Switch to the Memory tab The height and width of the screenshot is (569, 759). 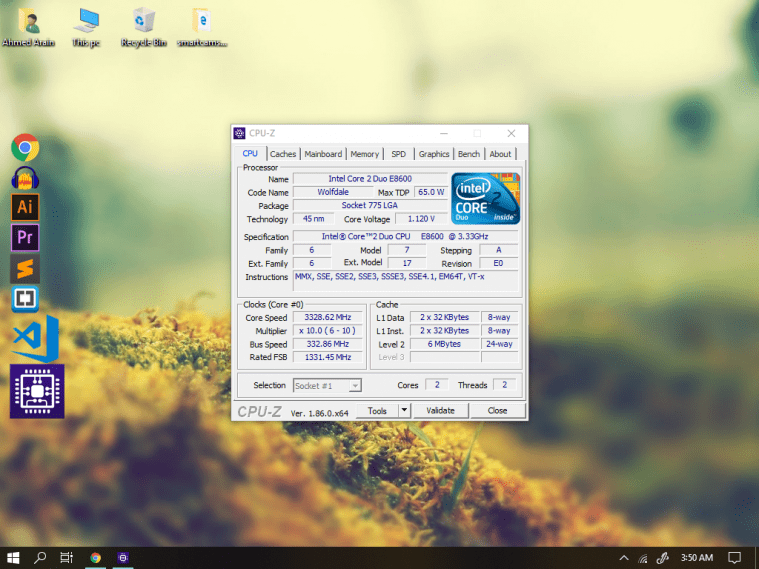(x=364, y=154)
